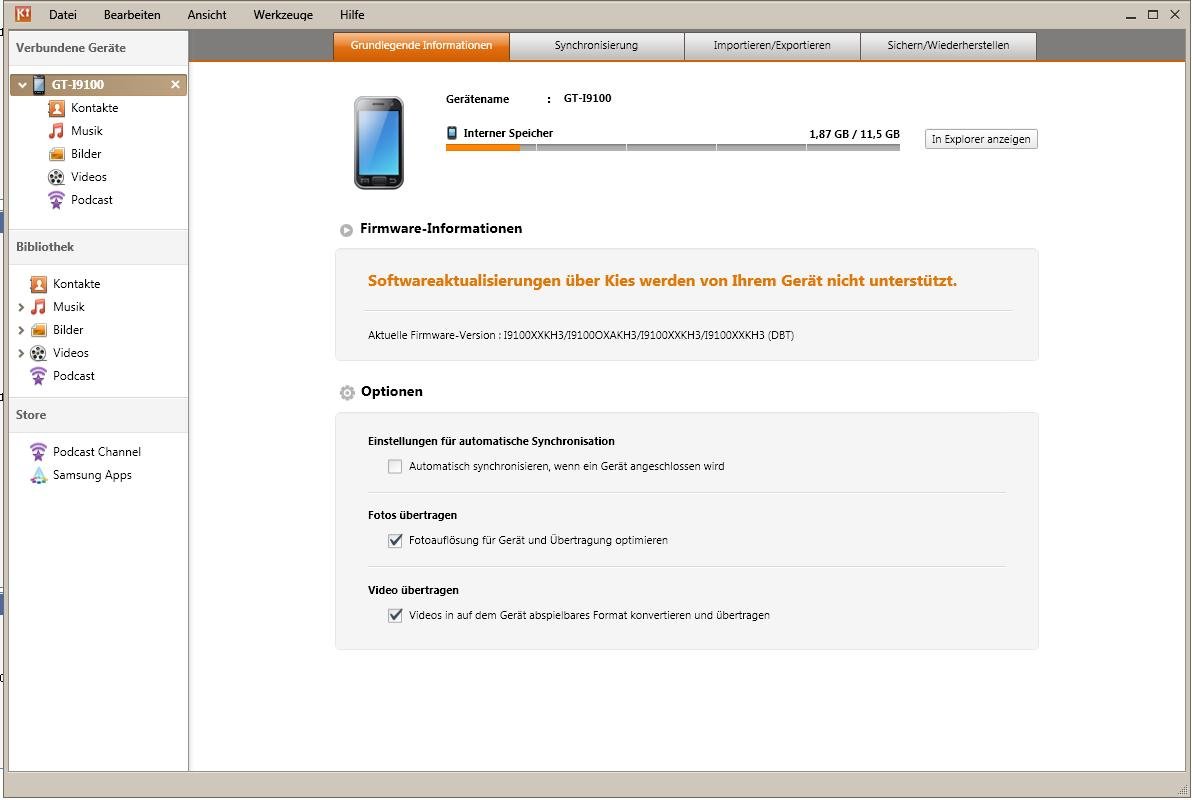
Task: Close the Kies window
Action: click(x=1175, y=14)
